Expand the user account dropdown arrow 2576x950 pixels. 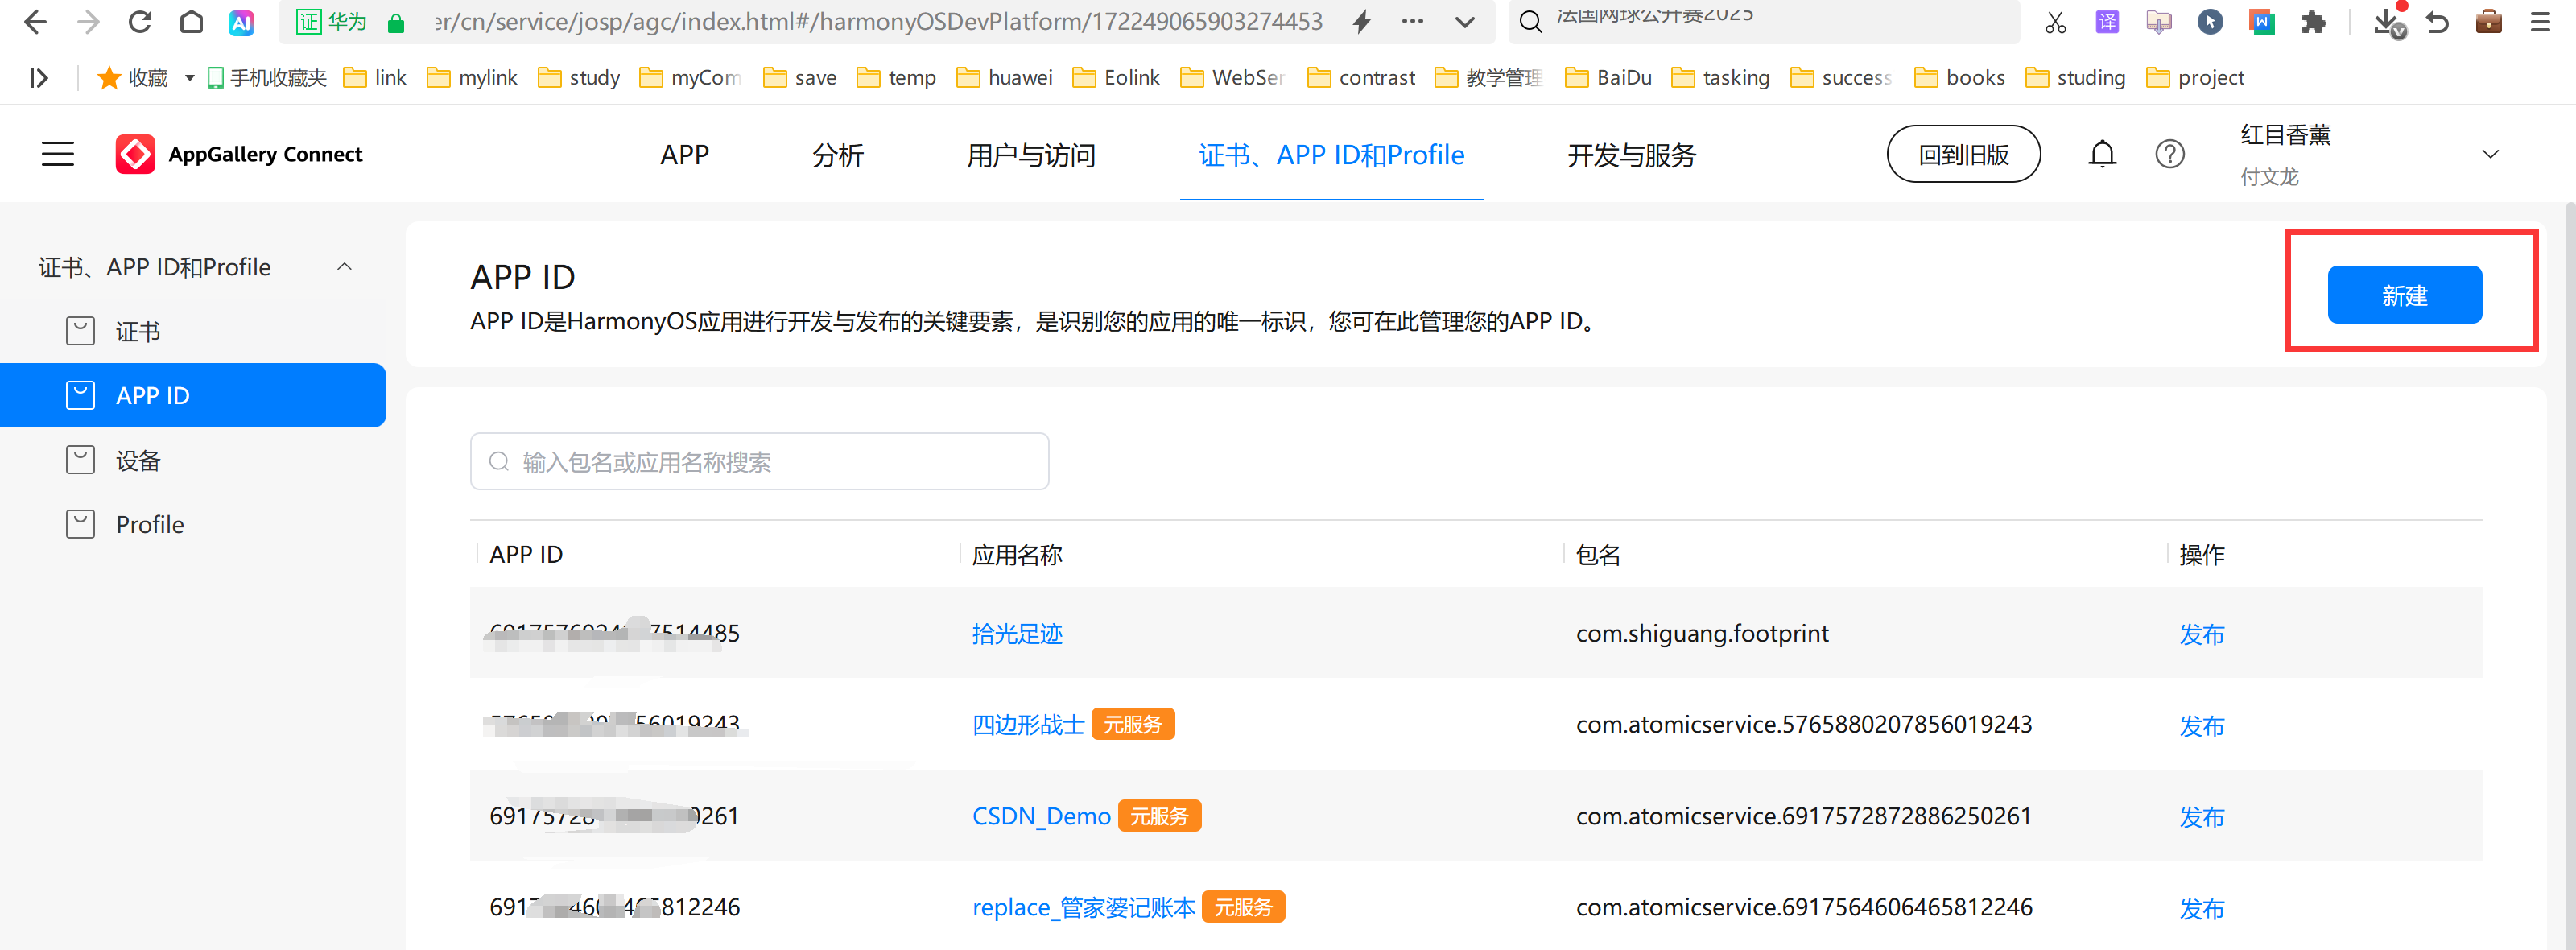(2490, 154)
